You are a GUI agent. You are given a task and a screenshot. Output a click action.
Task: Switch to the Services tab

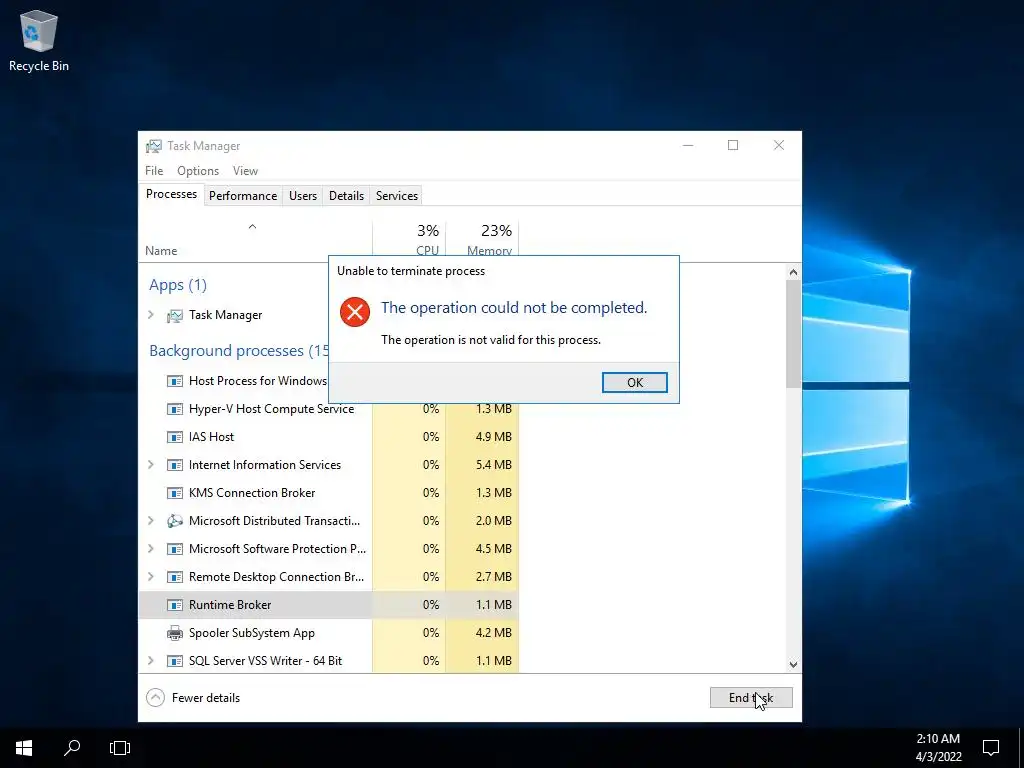click(396, 196)
